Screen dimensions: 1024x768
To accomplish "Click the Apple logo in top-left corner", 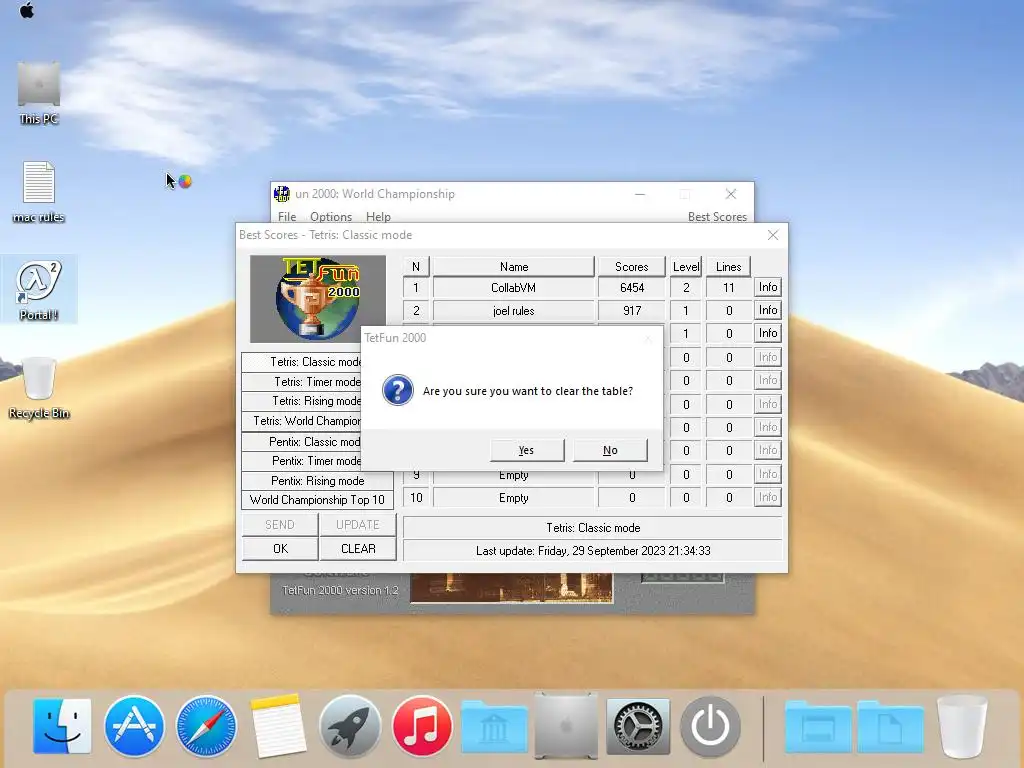I will pos(27,10).
